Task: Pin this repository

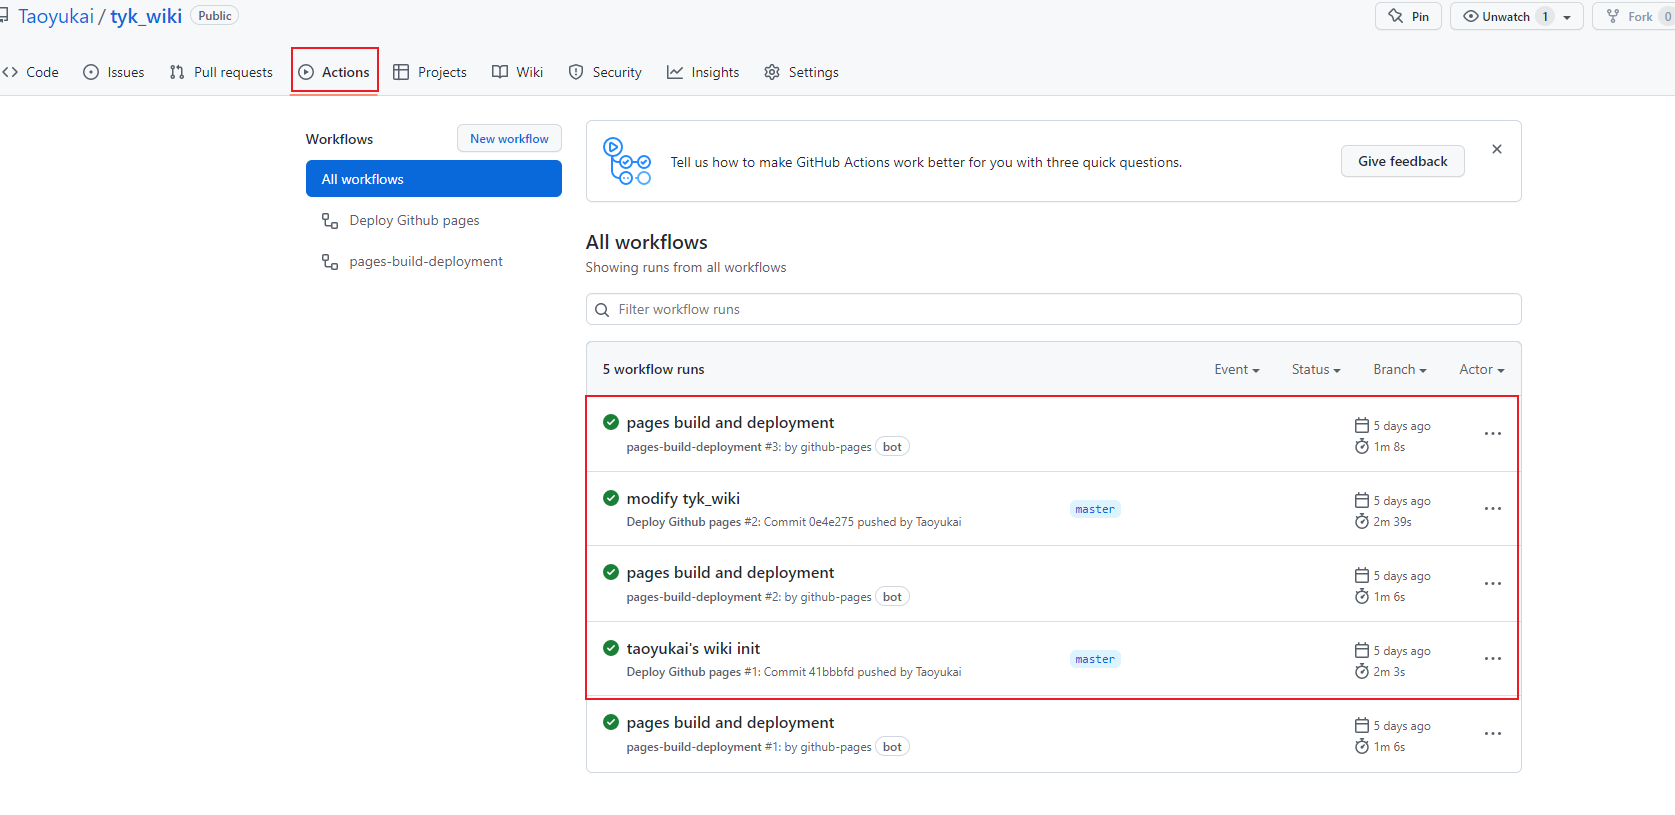Action: [x=1408, y=16]
